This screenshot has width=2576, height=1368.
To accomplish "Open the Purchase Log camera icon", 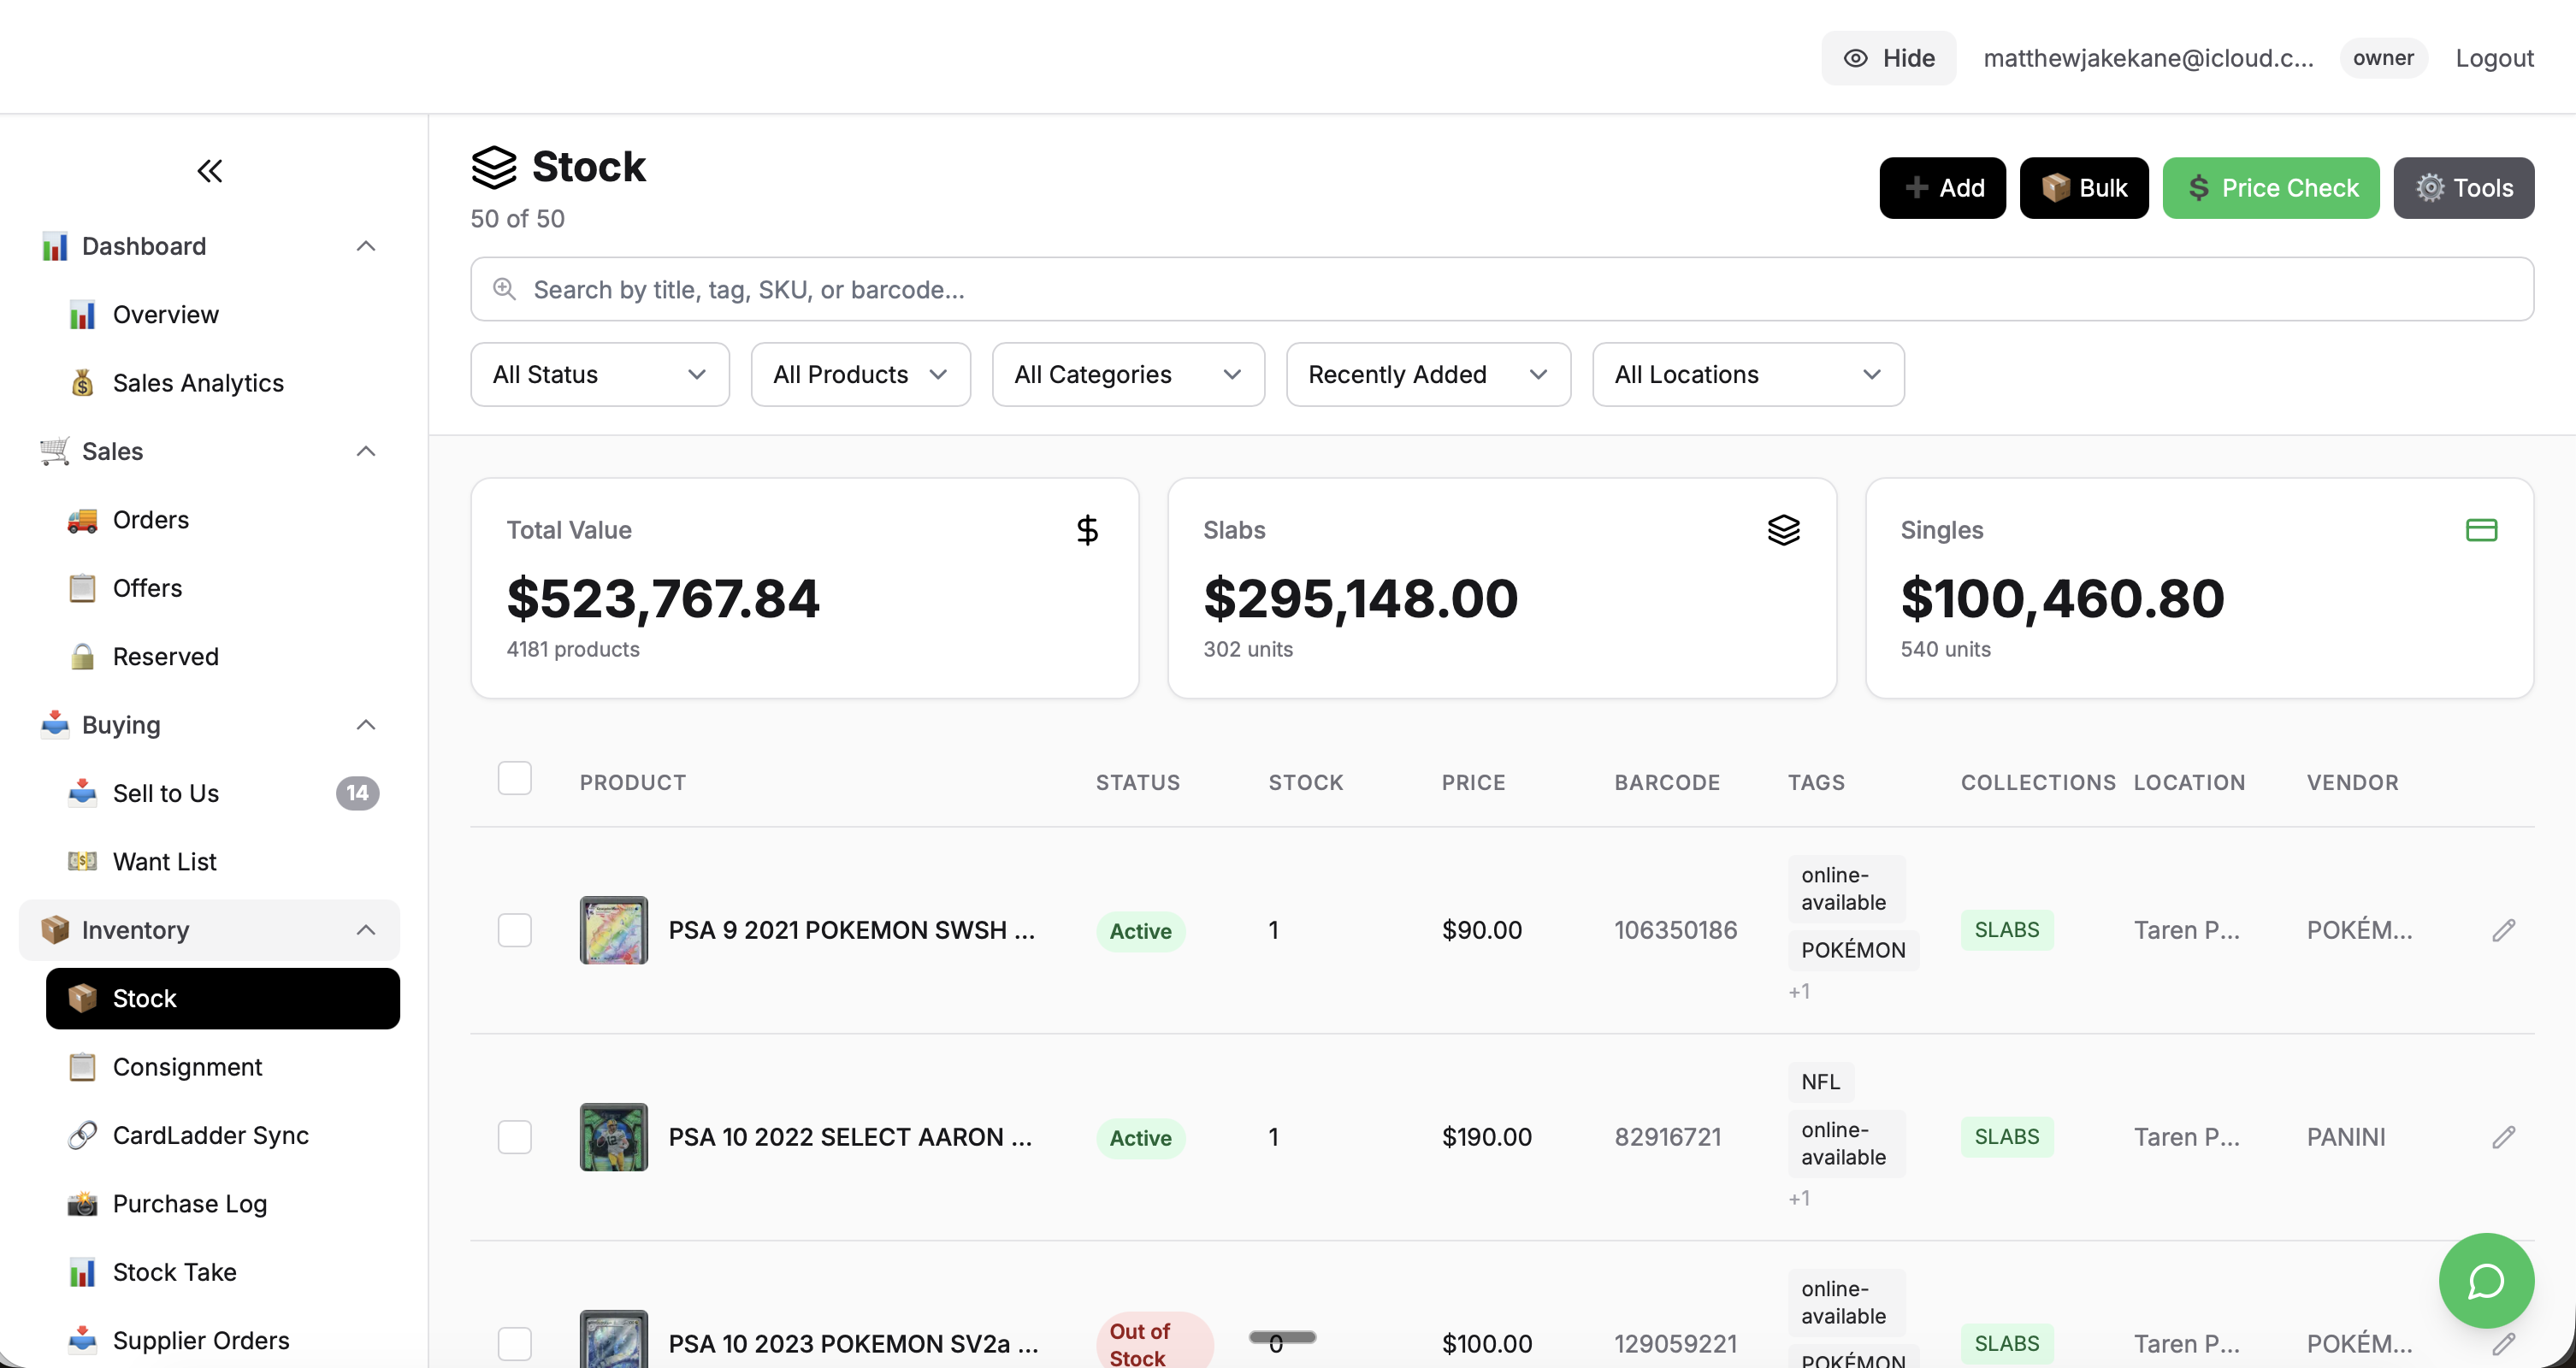I will (x=81, y=1203).
